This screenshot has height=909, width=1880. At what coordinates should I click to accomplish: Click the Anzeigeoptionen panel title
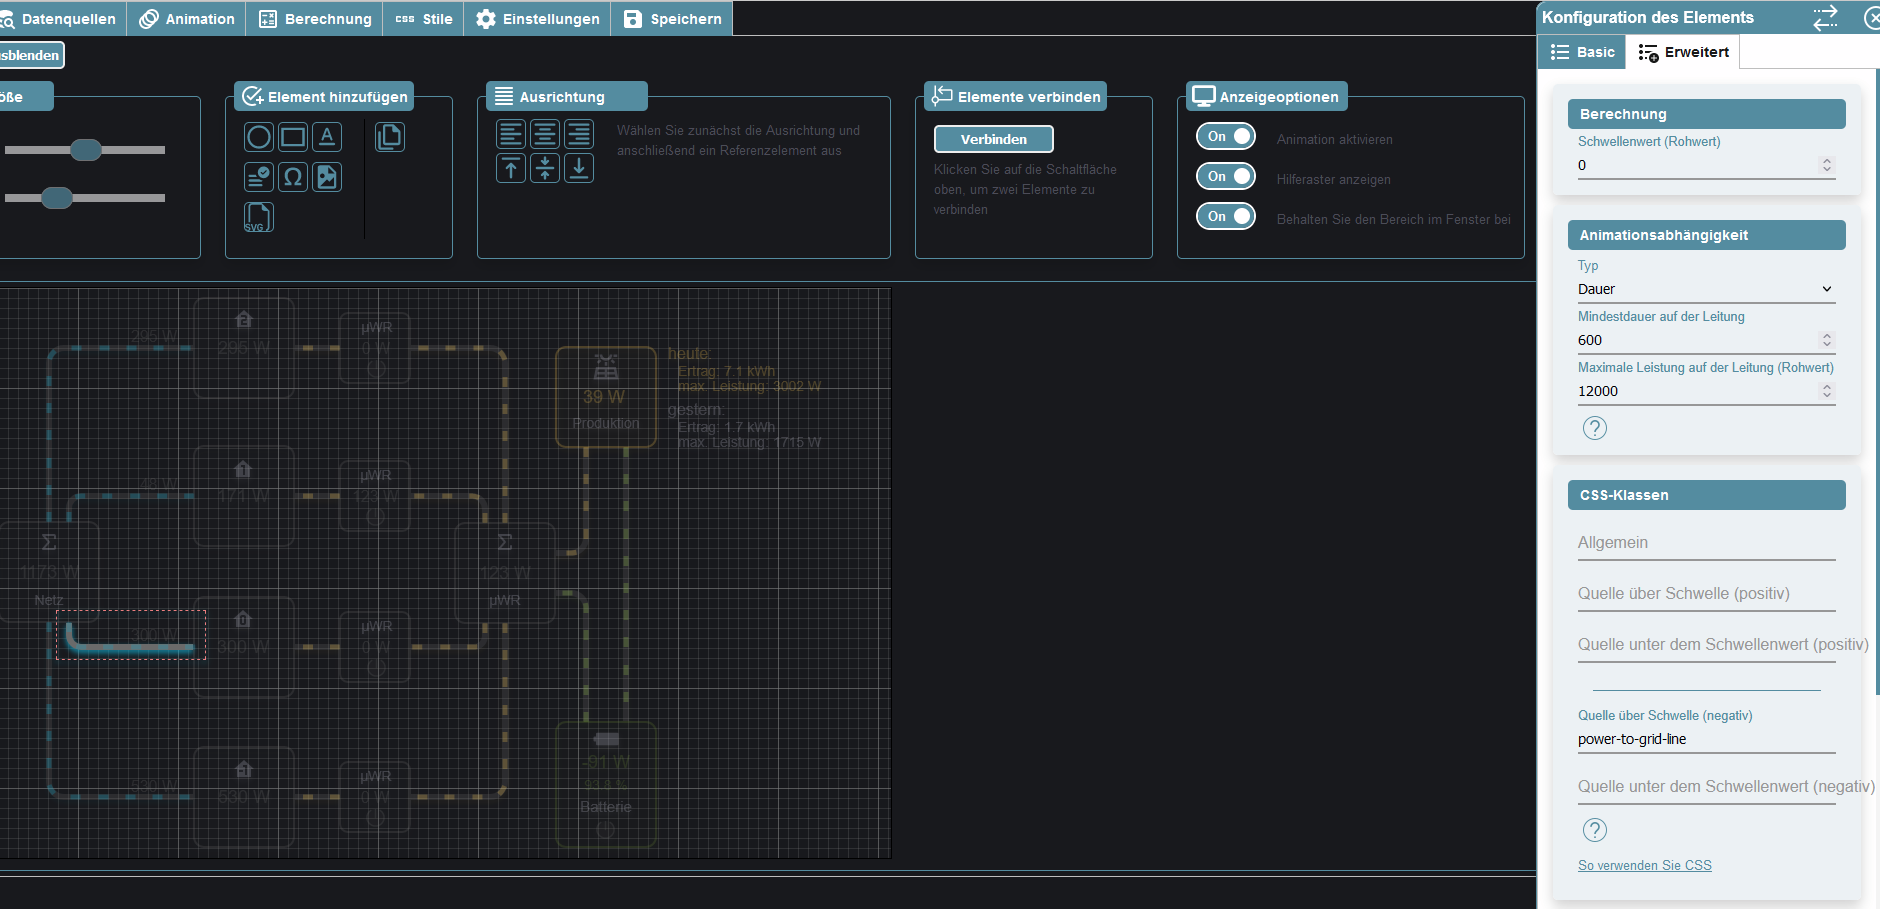[x=1266, y=96]
